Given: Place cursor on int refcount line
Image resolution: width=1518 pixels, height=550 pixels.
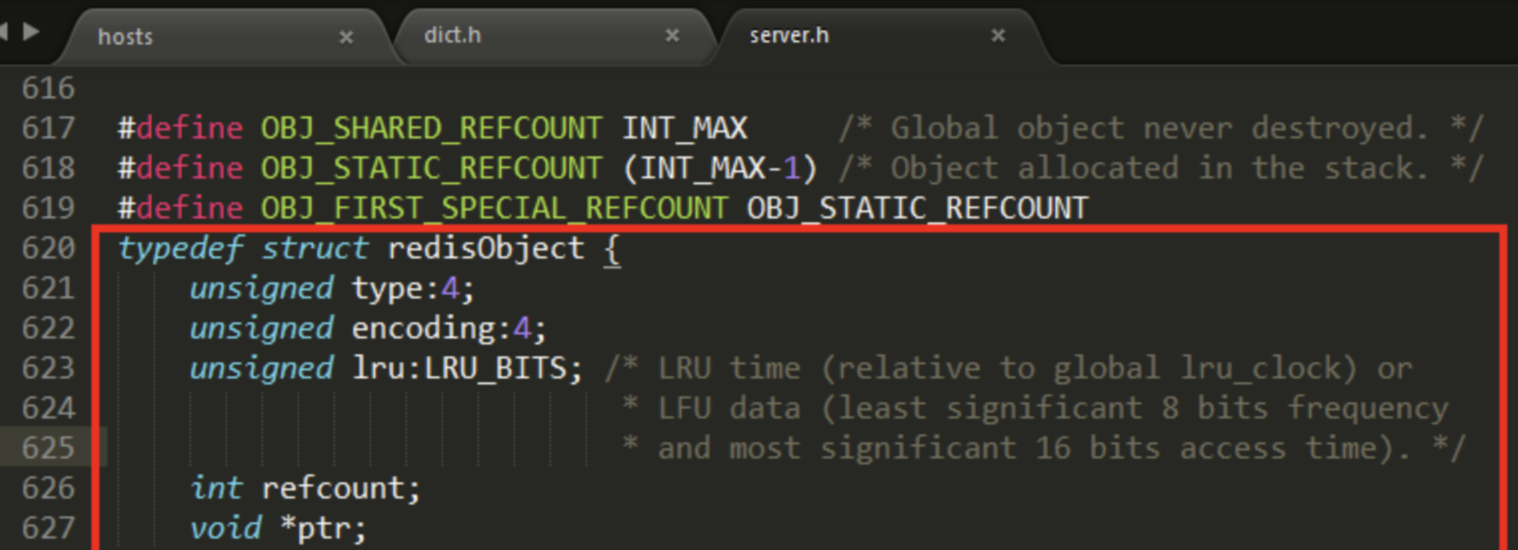Looking at the screenshot, I should [305, 488].
